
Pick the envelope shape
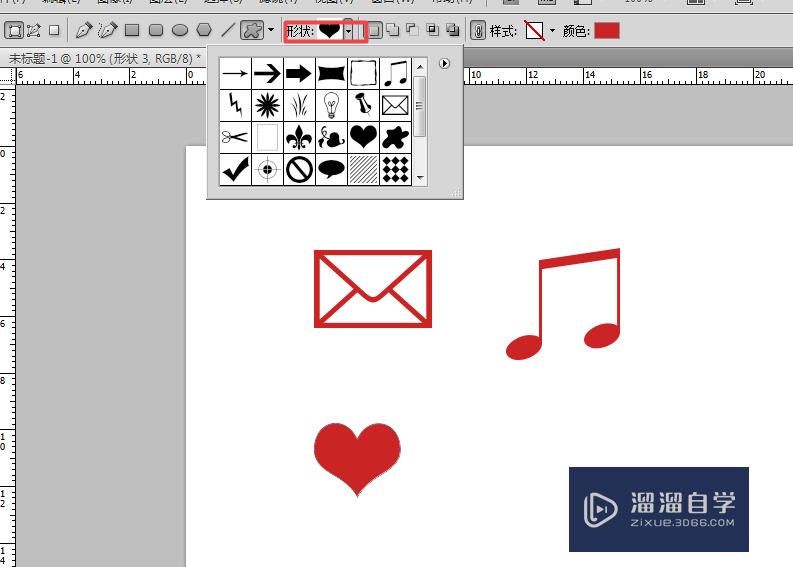pos(395,106)
